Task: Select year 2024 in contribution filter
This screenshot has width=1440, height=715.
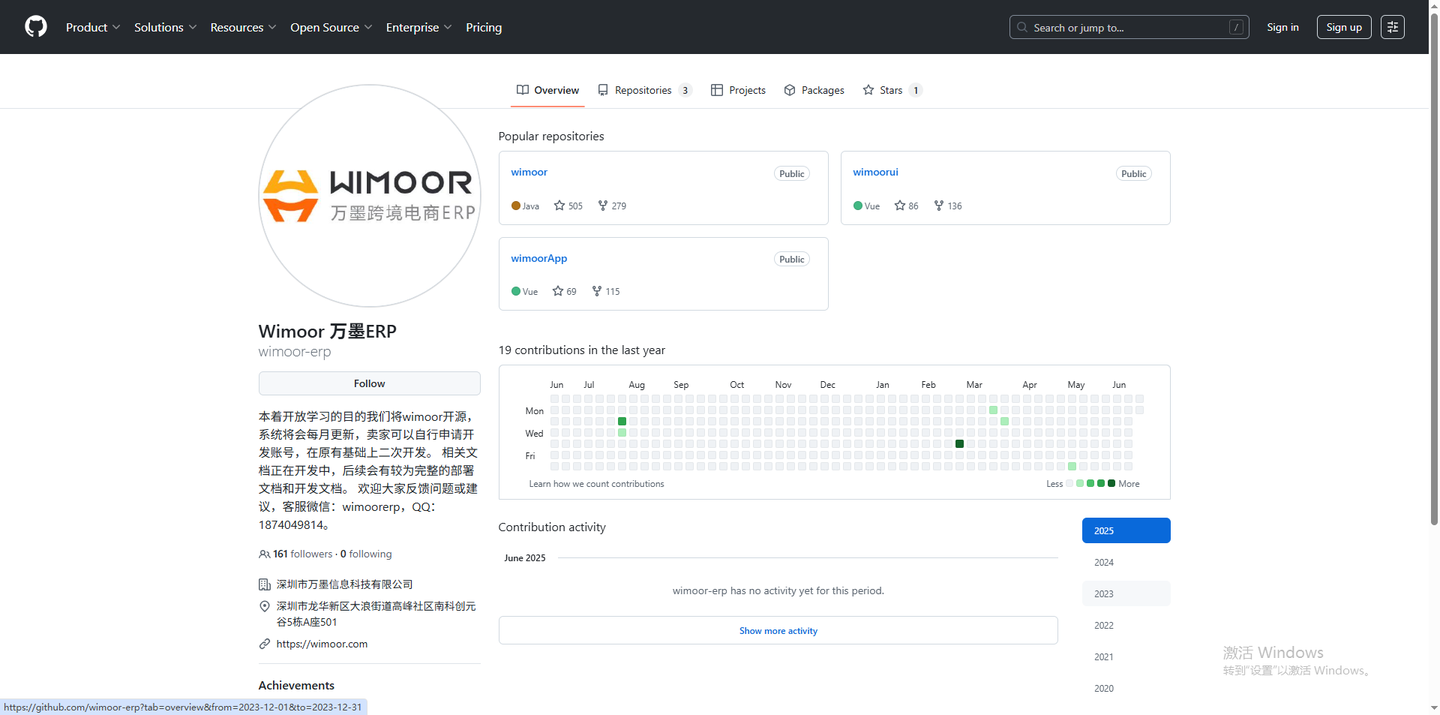Action: (1126, 562)
